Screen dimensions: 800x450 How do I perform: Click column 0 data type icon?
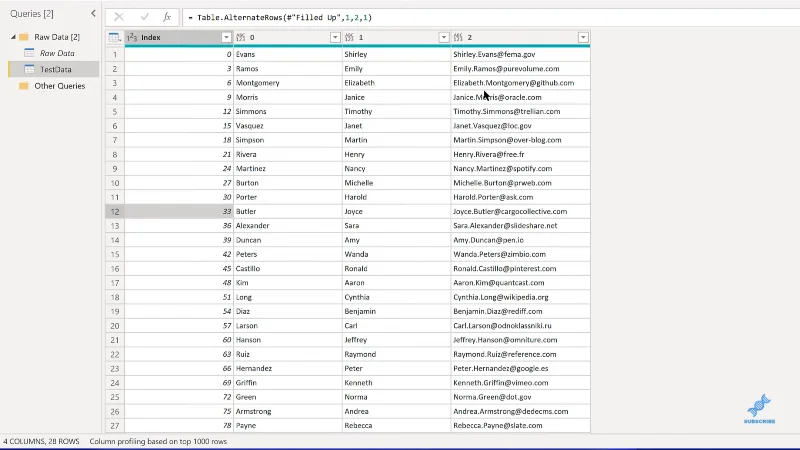[241, 37]
